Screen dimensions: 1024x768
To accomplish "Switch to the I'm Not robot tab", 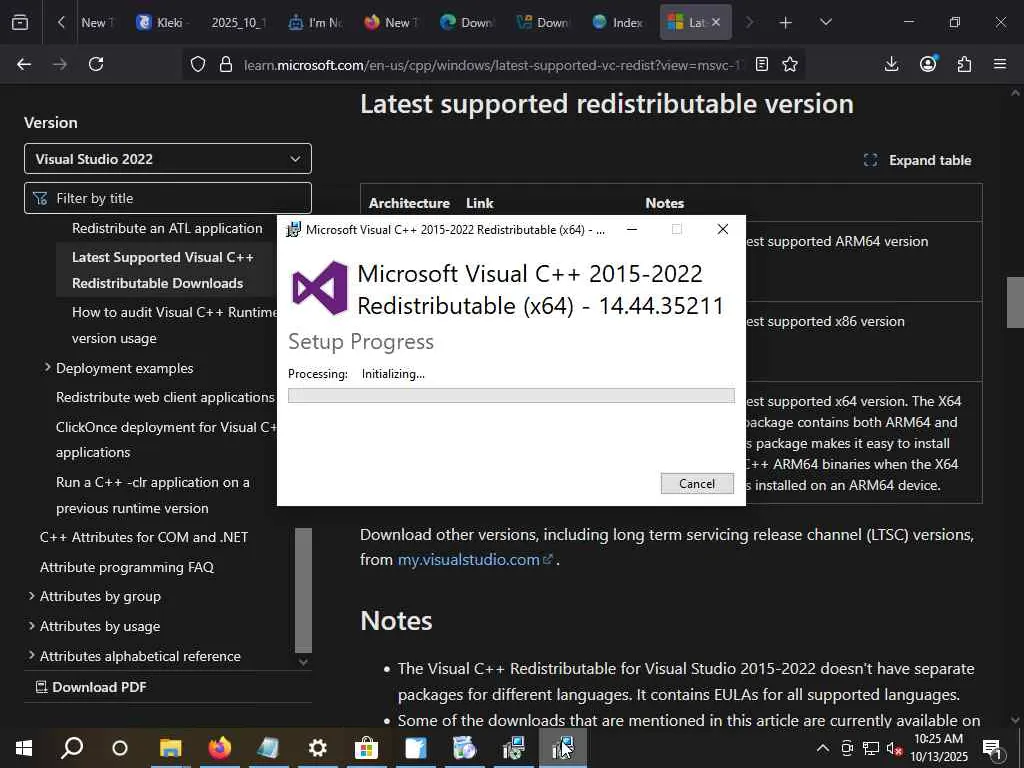I will [x=317, y=22].
